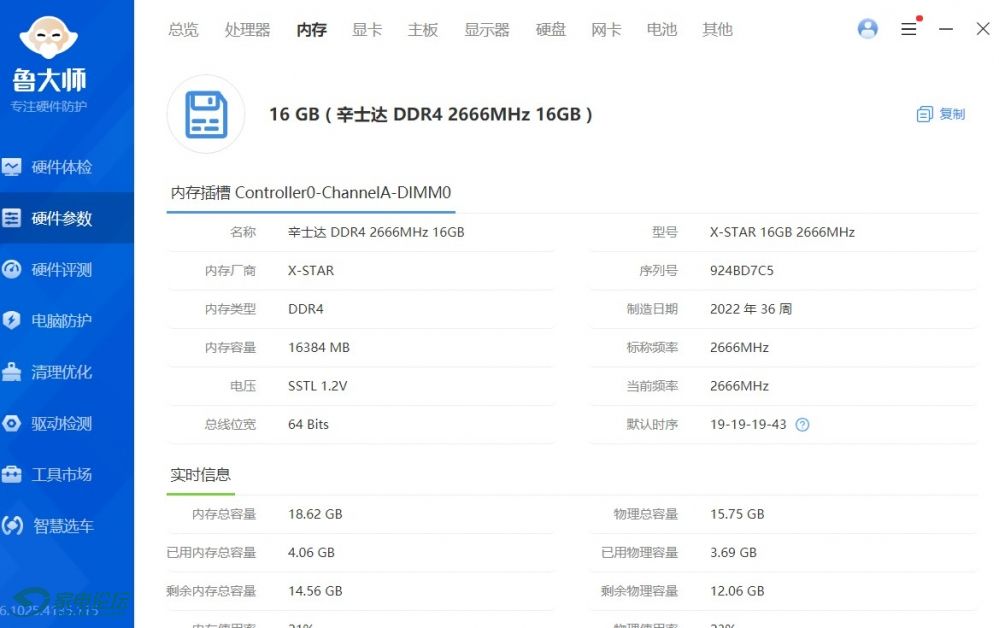Select 硬件参数 in the sidebar
Viewport: 999px width, 628px height.
[67, 218]
